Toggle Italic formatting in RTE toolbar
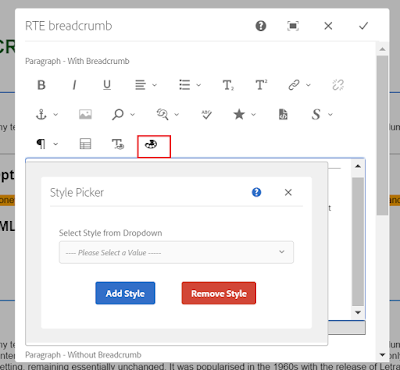The image size is (400, 370). pos(74,85)
